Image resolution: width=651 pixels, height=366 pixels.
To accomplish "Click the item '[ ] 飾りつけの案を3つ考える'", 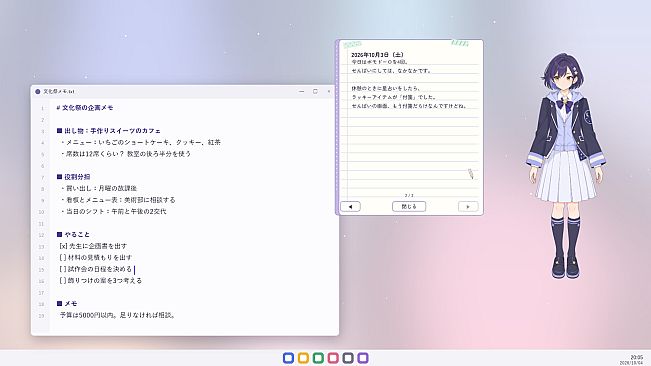I will click(x=100, y=281).
